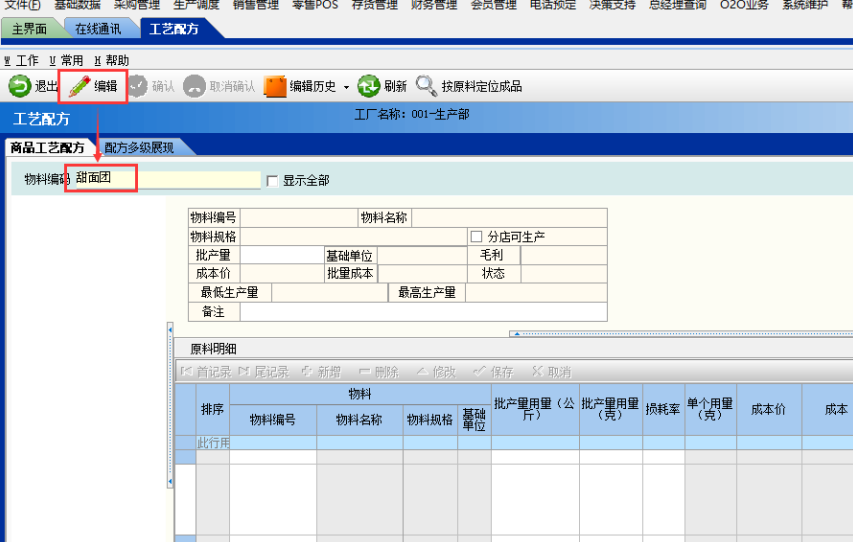The image size is (853, 542).
Task: Open the 决策支持 menu
Action: pos(613,5)
